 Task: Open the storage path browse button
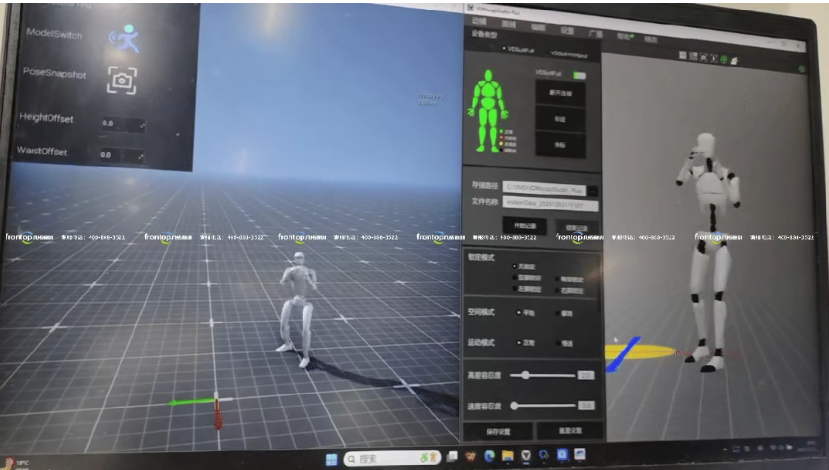[x=592, y=189]
